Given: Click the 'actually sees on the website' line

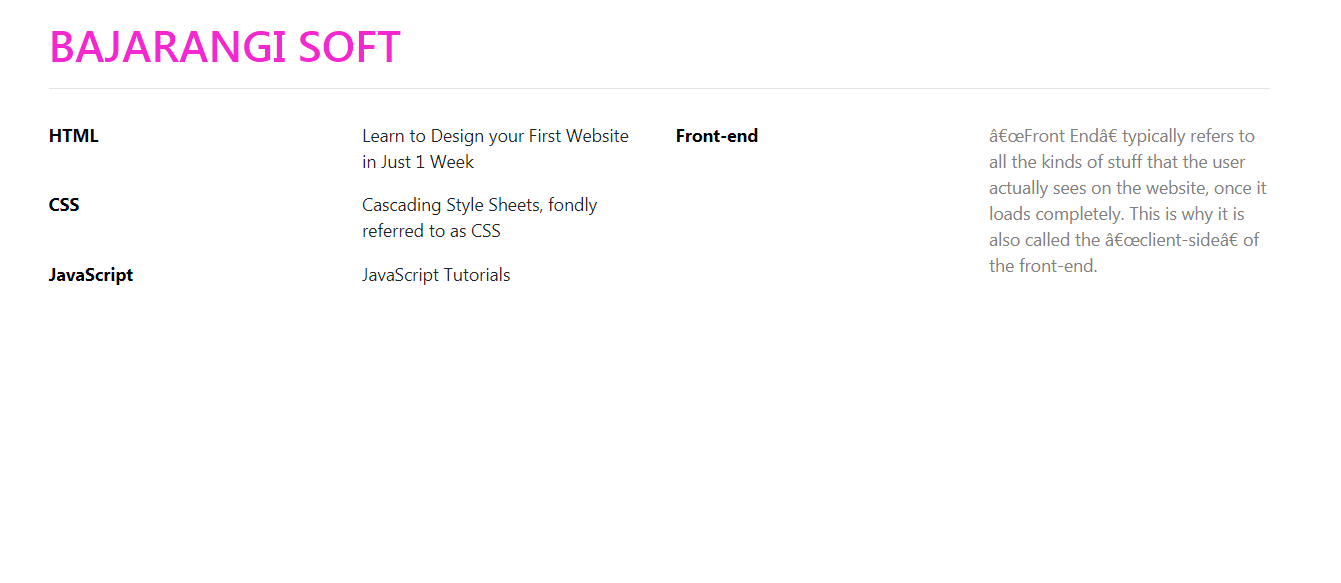Looking at the screenshot, I should [x=1128, y=188].
